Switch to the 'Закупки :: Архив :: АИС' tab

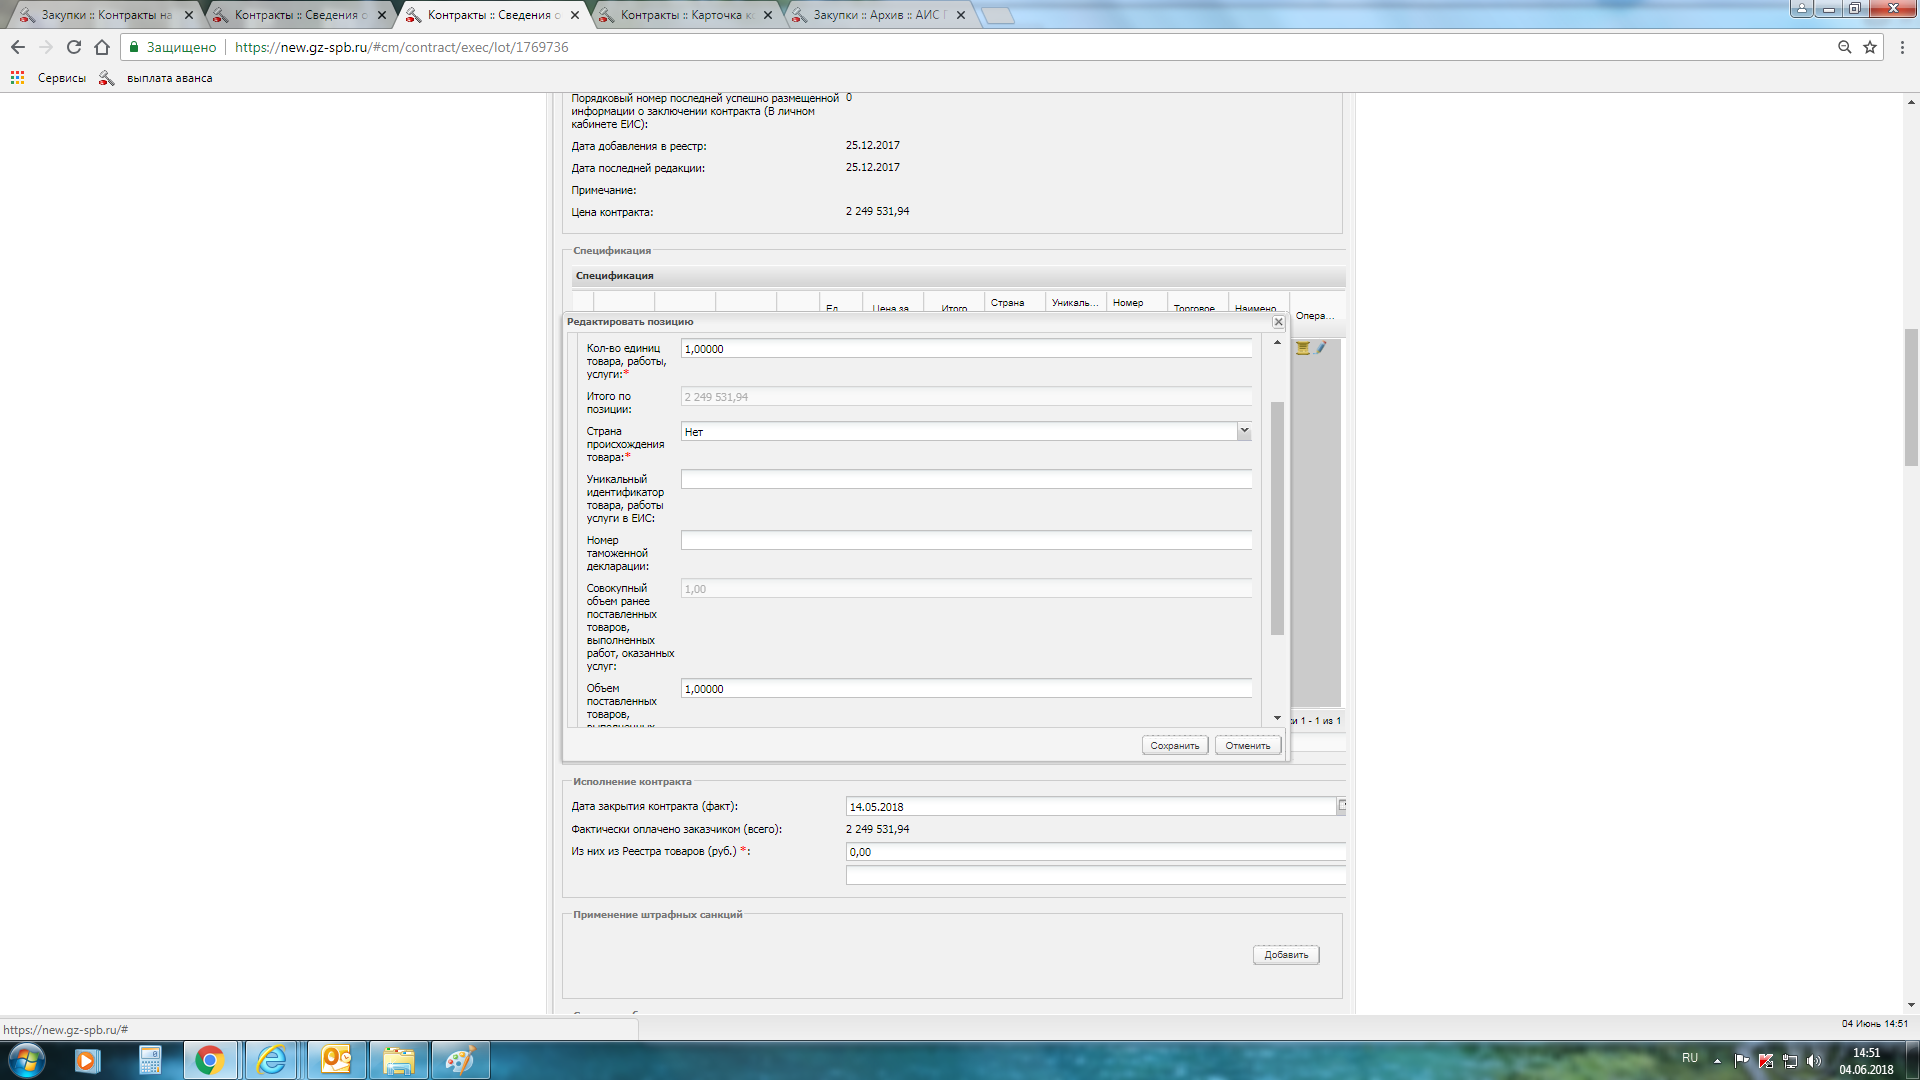[x=877, y=15]
